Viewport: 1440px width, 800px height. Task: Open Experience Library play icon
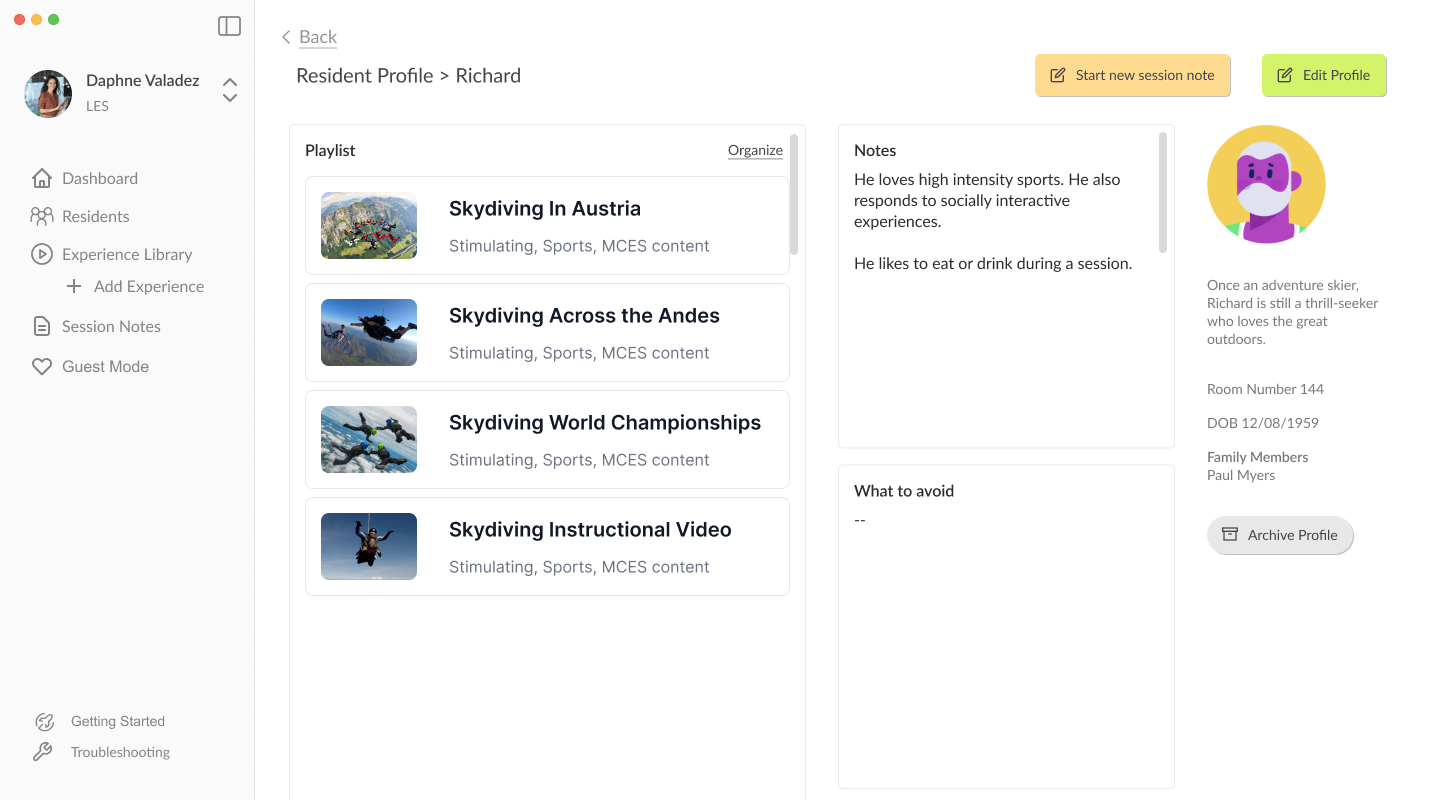[x=42, y=254]
